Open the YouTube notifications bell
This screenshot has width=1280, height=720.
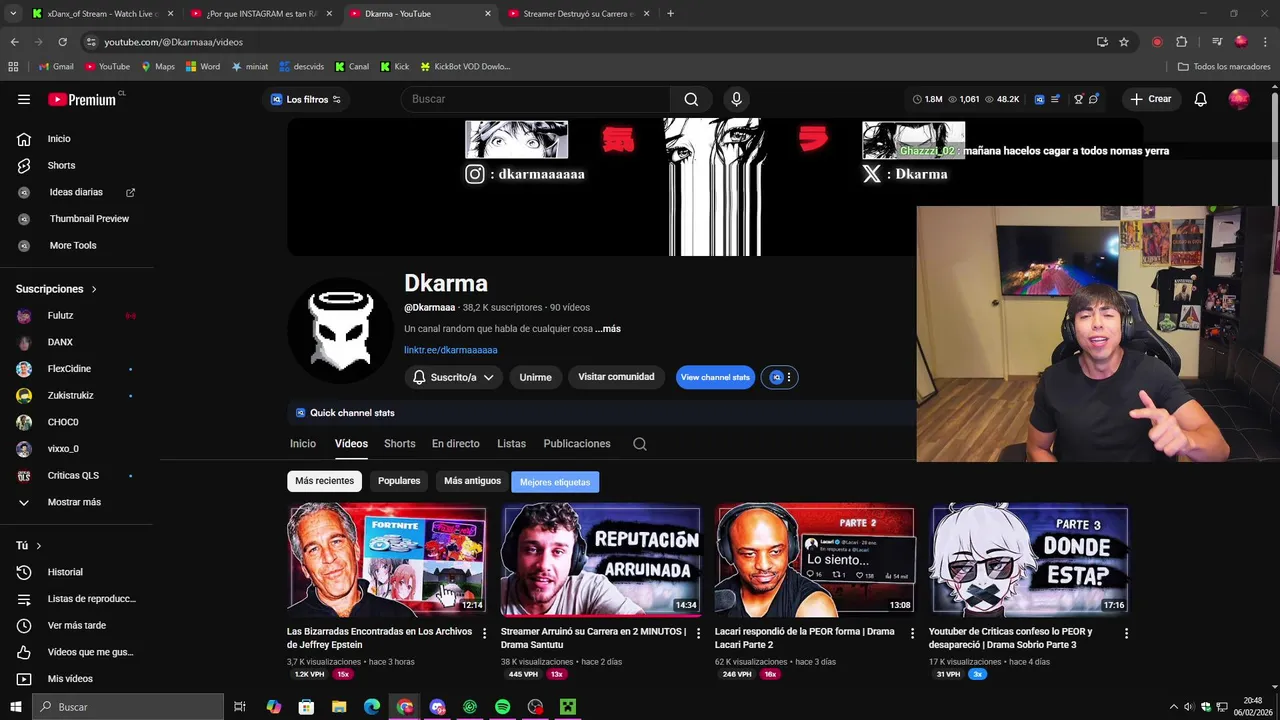tap(1200, 99)
